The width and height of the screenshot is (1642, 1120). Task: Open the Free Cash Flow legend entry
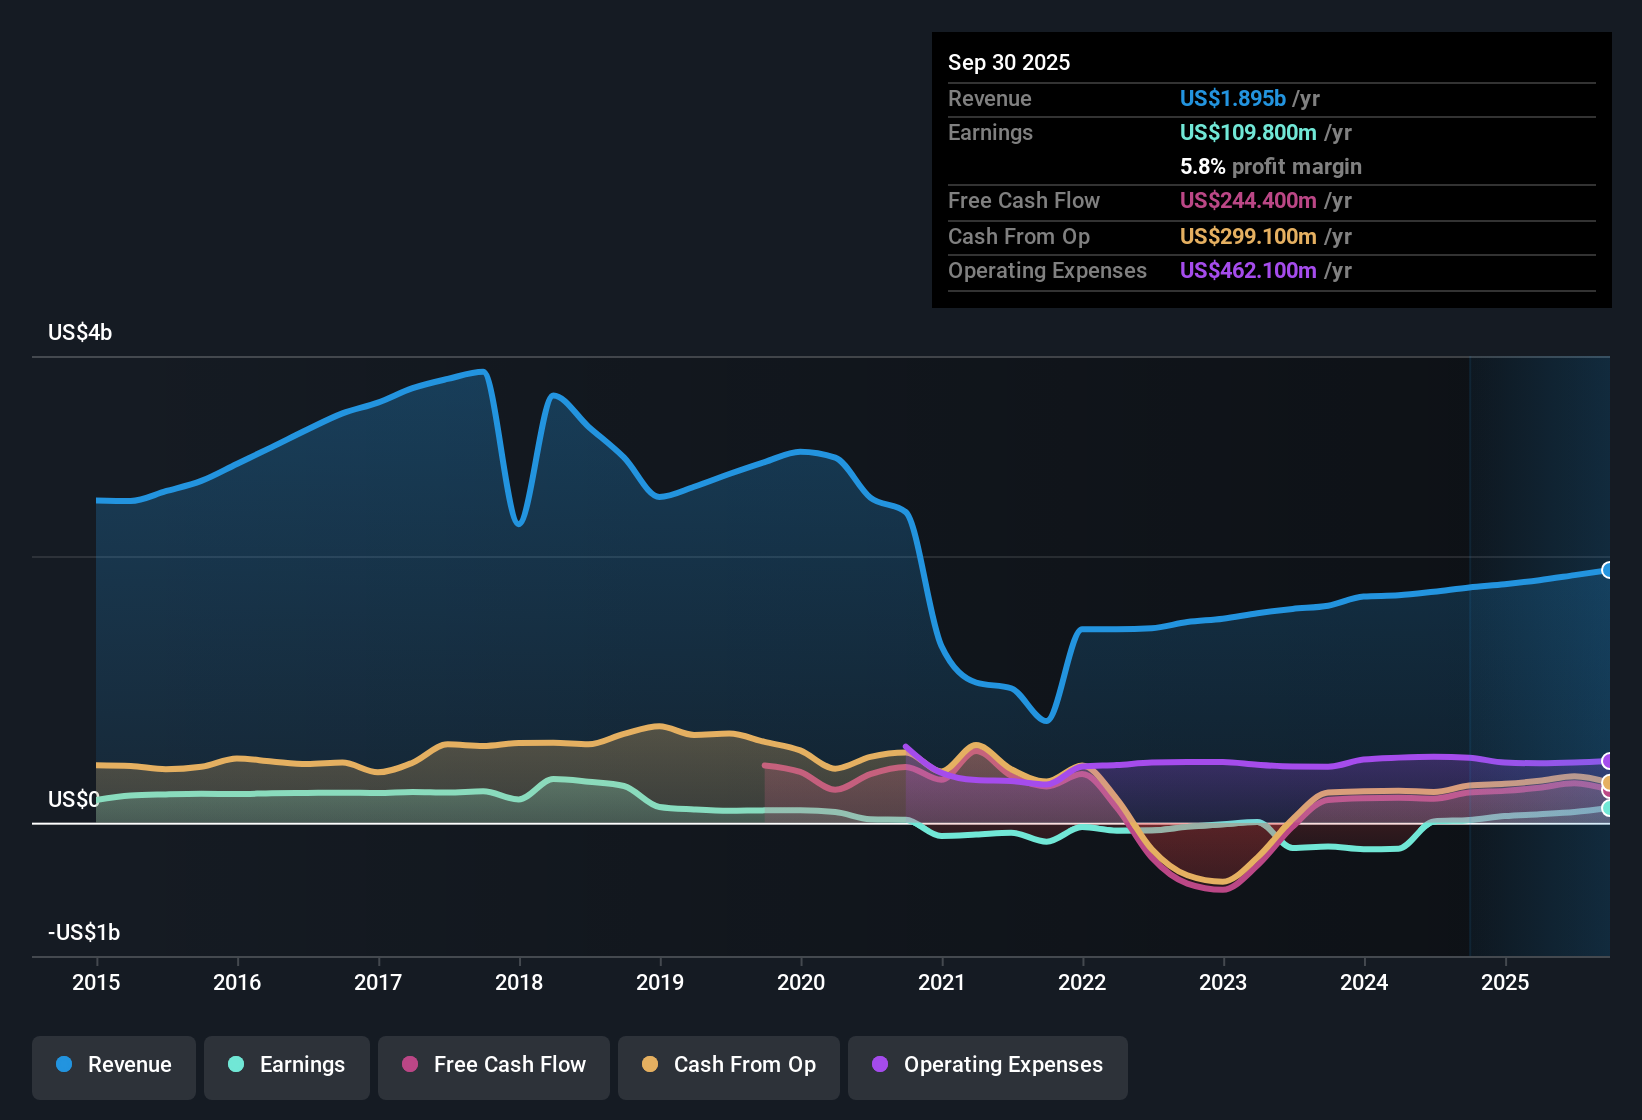pos(493,1065)
